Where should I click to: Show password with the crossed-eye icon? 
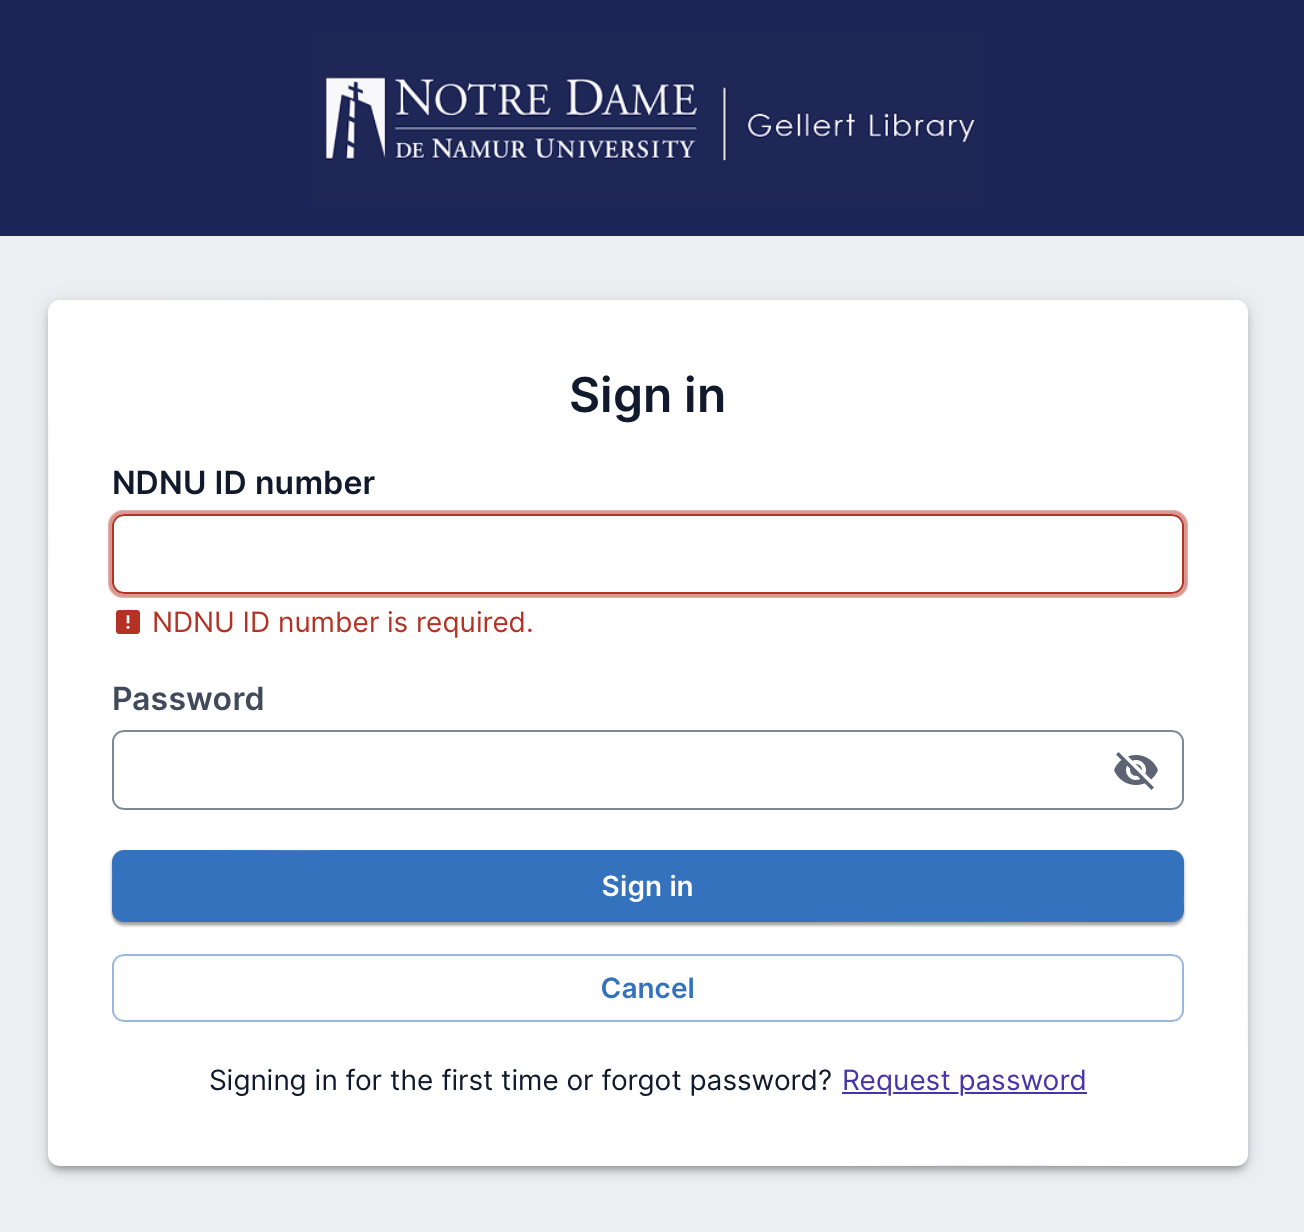[1135, 770]
